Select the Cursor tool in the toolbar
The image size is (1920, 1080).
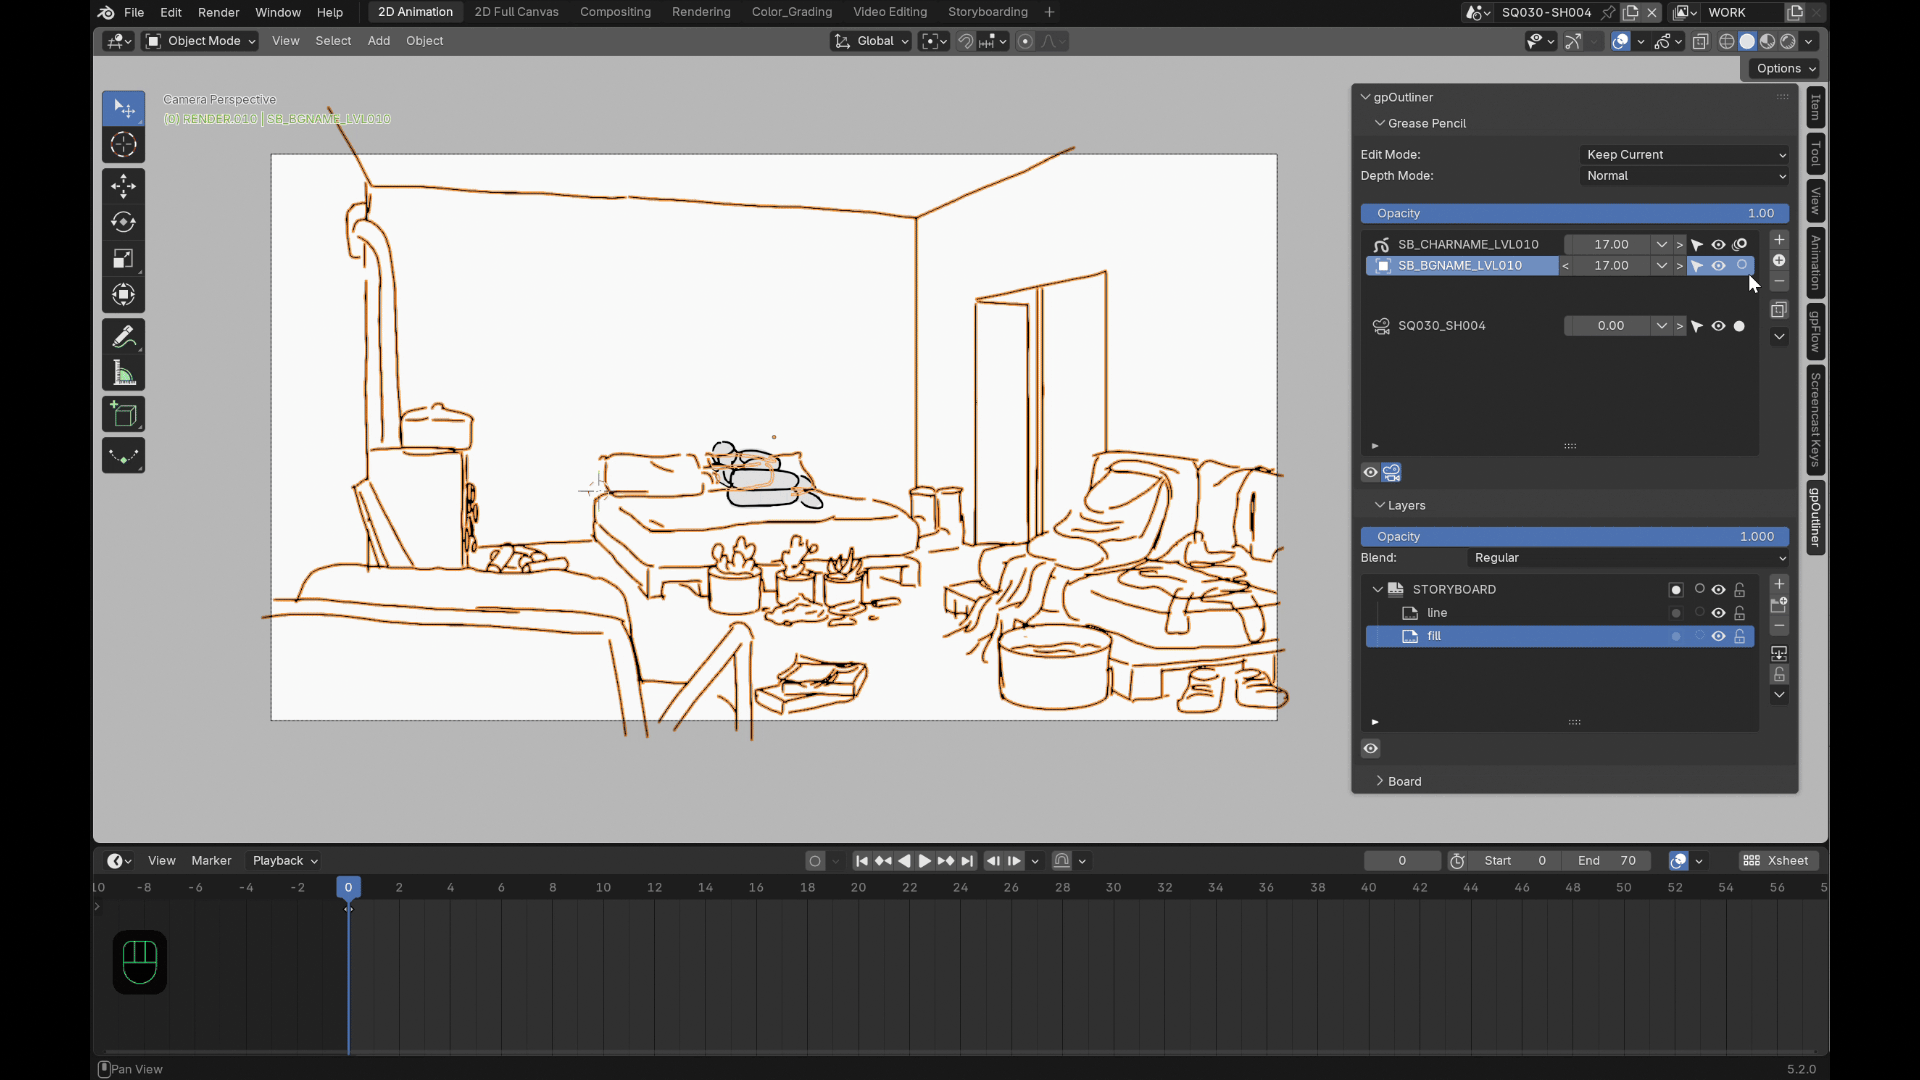[x=123, y=145]
